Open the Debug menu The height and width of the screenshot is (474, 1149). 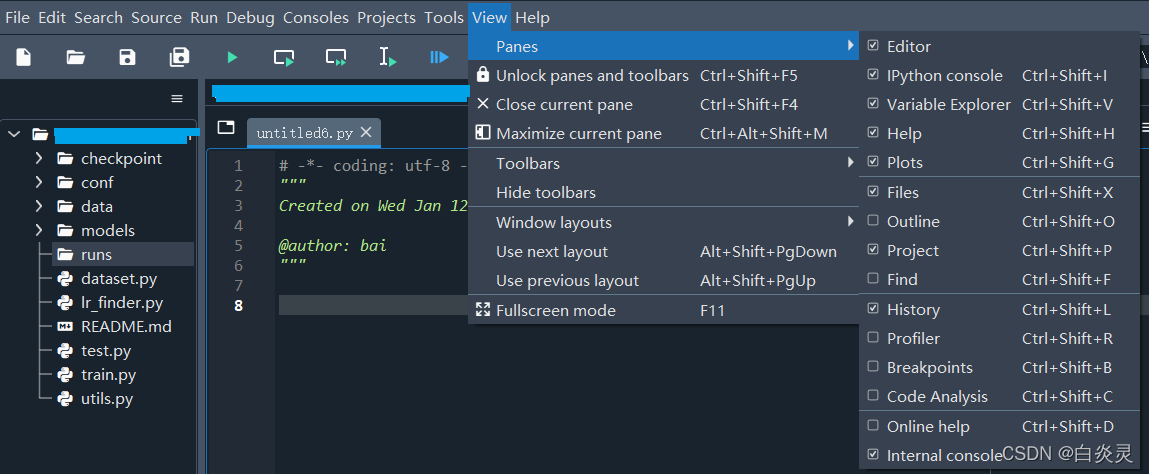[x=250, y=17]
